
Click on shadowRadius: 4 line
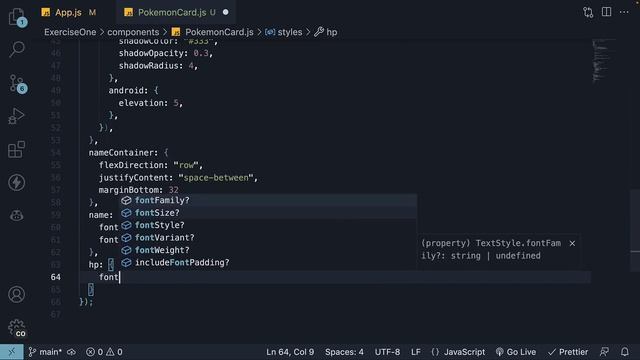(x=158, y=65)
